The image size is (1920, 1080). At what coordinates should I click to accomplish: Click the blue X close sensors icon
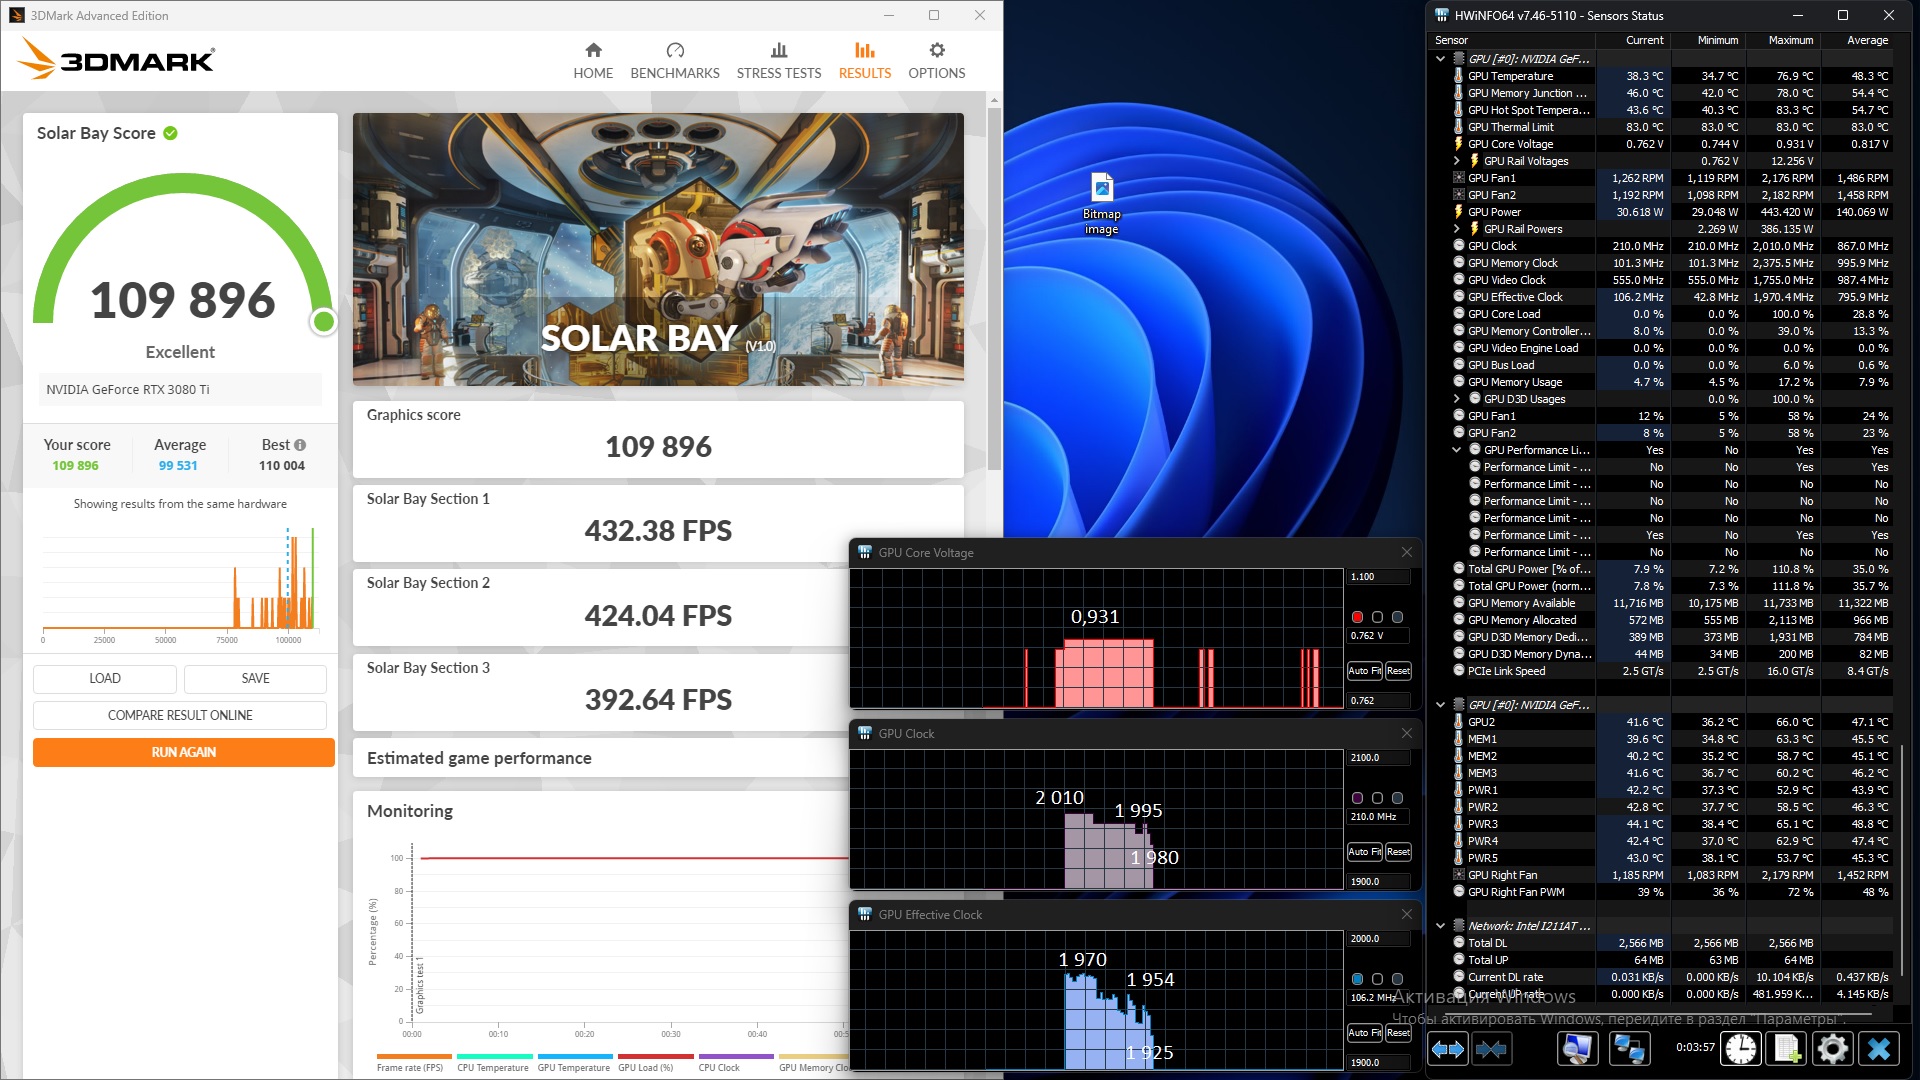coord(1878,1048)
